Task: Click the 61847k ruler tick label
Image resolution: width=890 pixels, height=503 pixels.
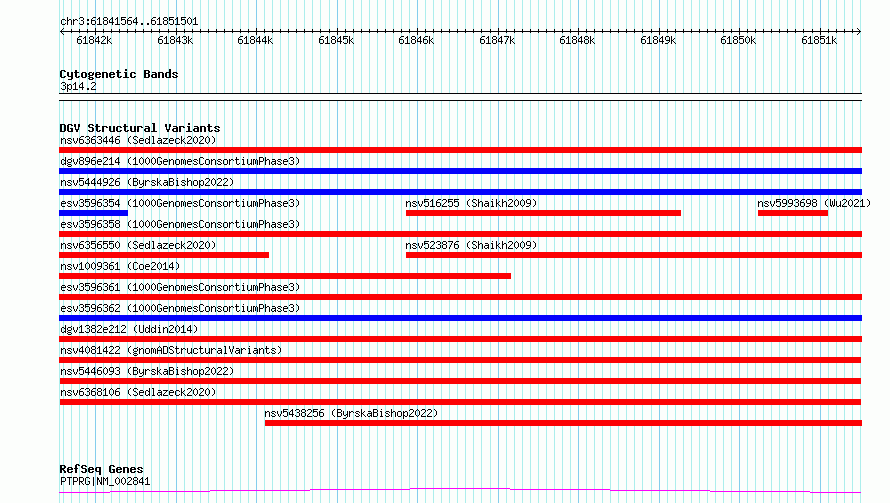Action: (497, 40)
